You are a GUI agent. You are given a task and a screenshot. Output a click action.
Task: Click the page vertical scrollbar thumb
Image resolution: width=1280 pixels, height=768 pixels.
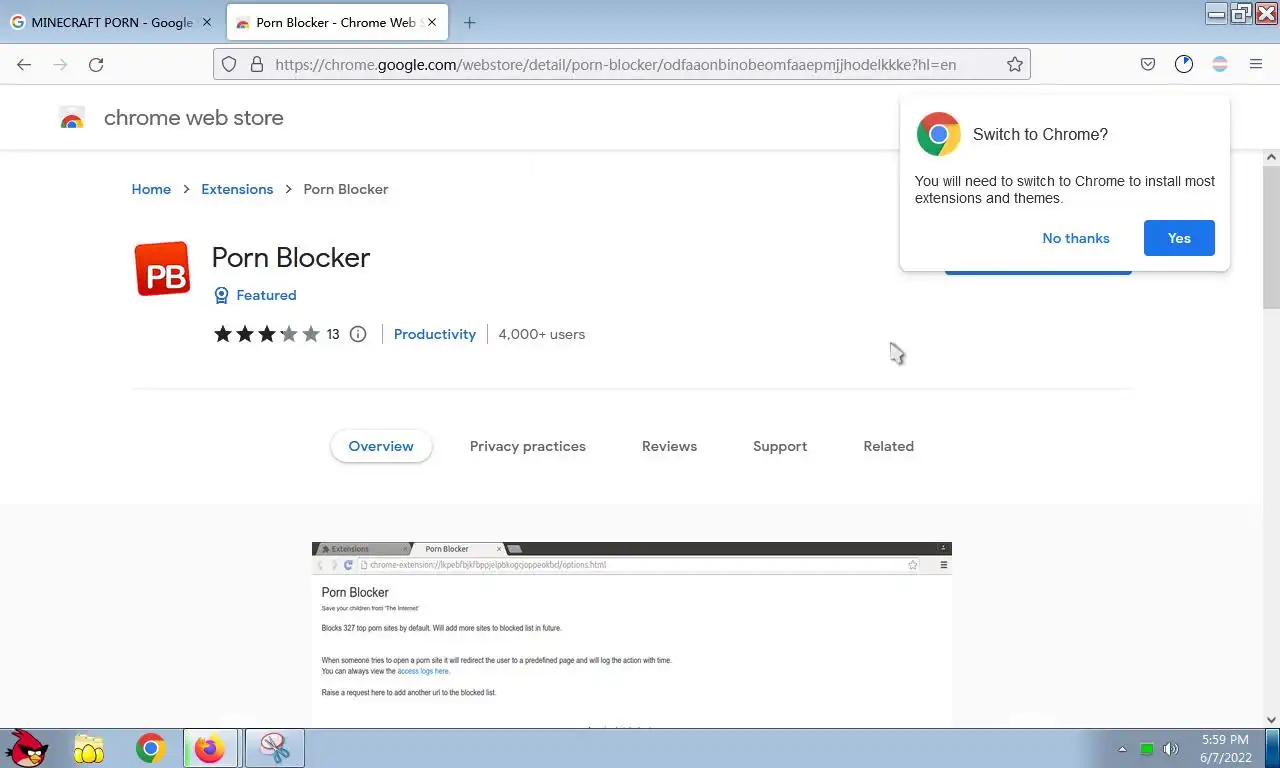coord(1271,238)
